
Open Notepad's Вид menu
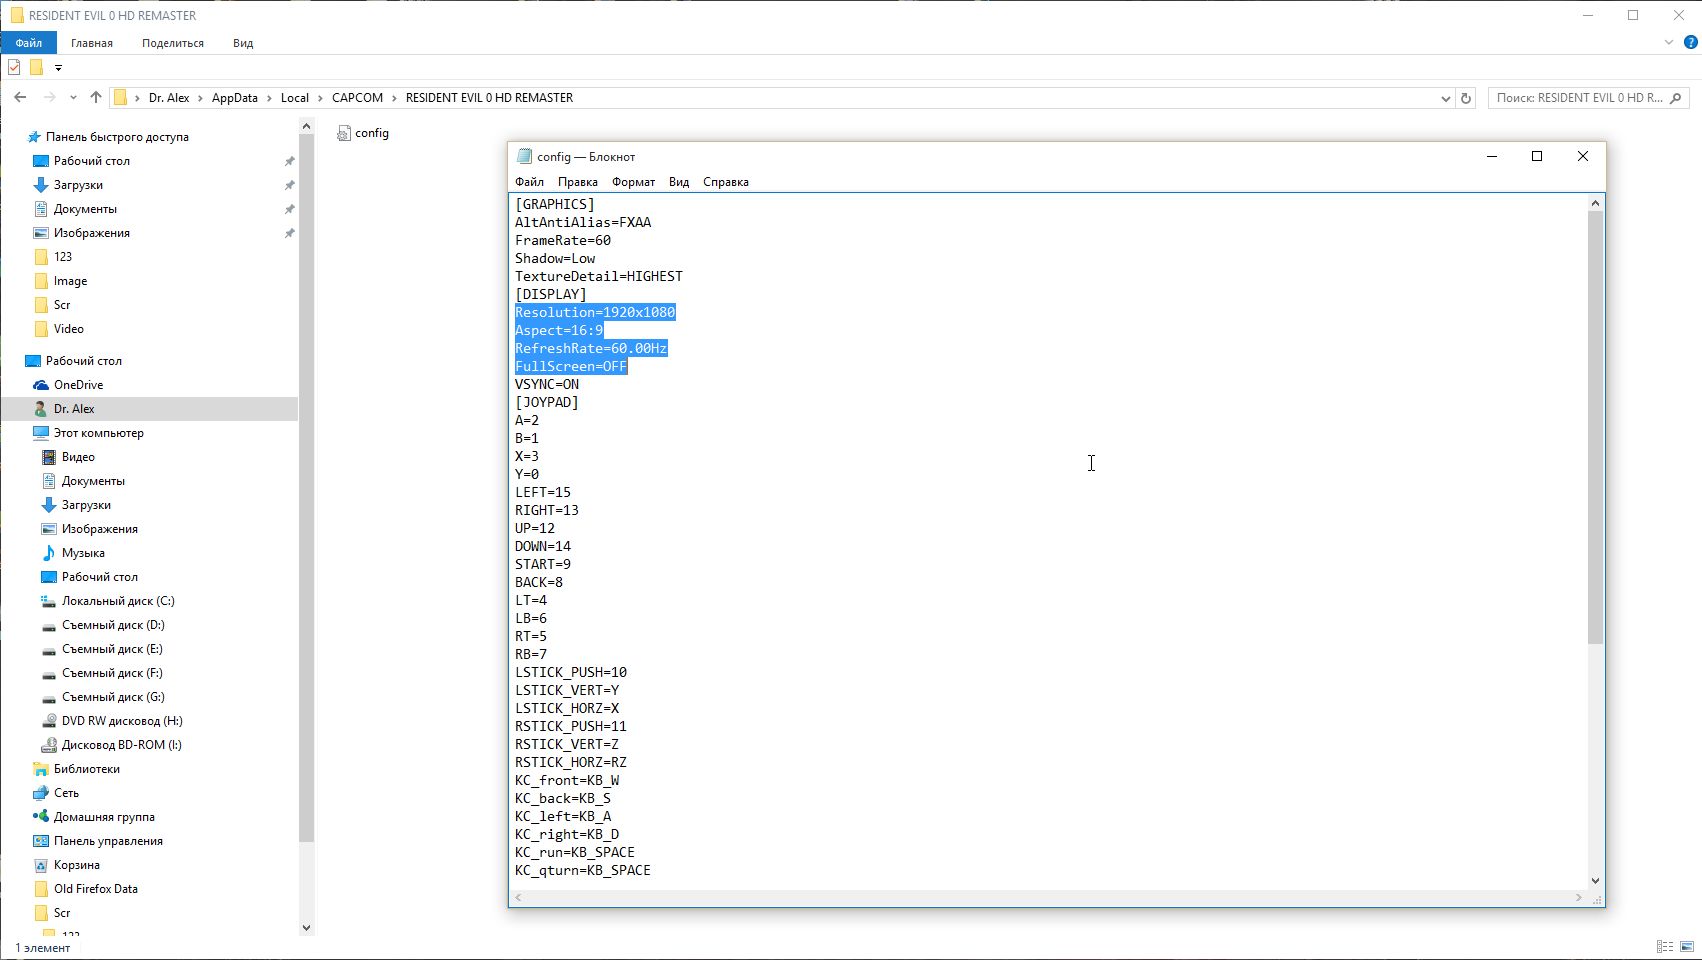[x=679, y=182]
